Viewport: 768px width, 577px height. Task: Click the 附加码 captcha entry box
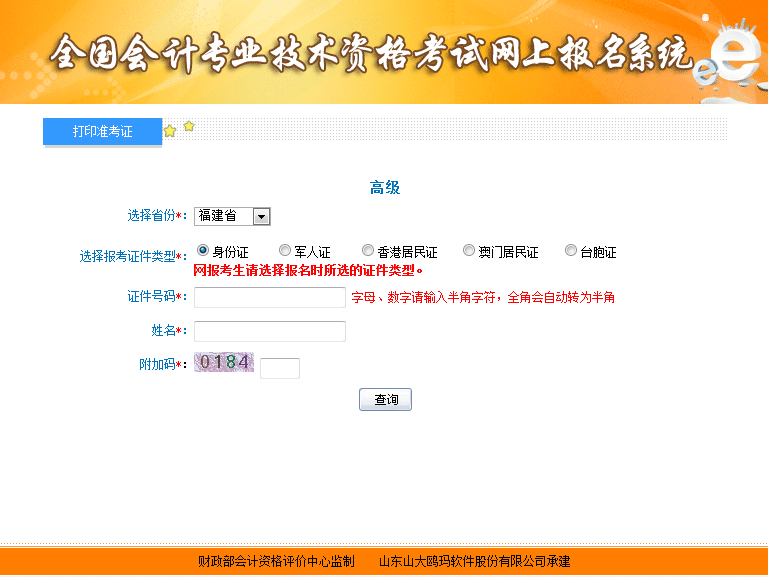[x=280, y=368]
